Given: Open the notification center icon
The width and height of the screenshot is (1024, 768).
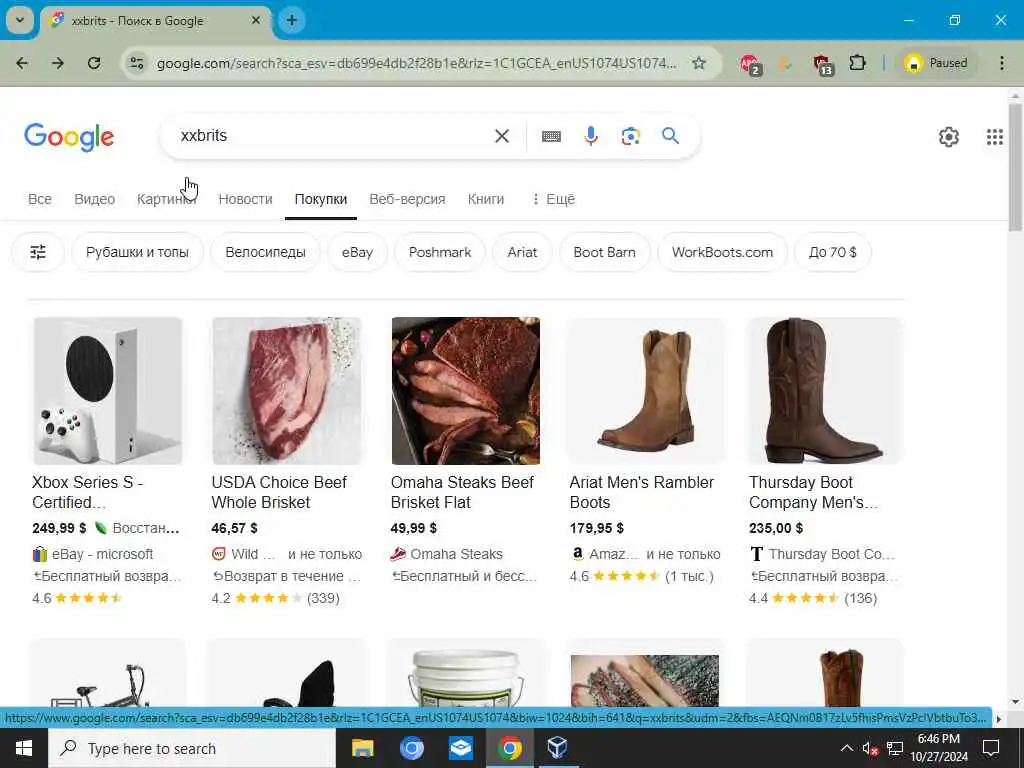Looking at the screenshot, I should (x=991, y=748).
